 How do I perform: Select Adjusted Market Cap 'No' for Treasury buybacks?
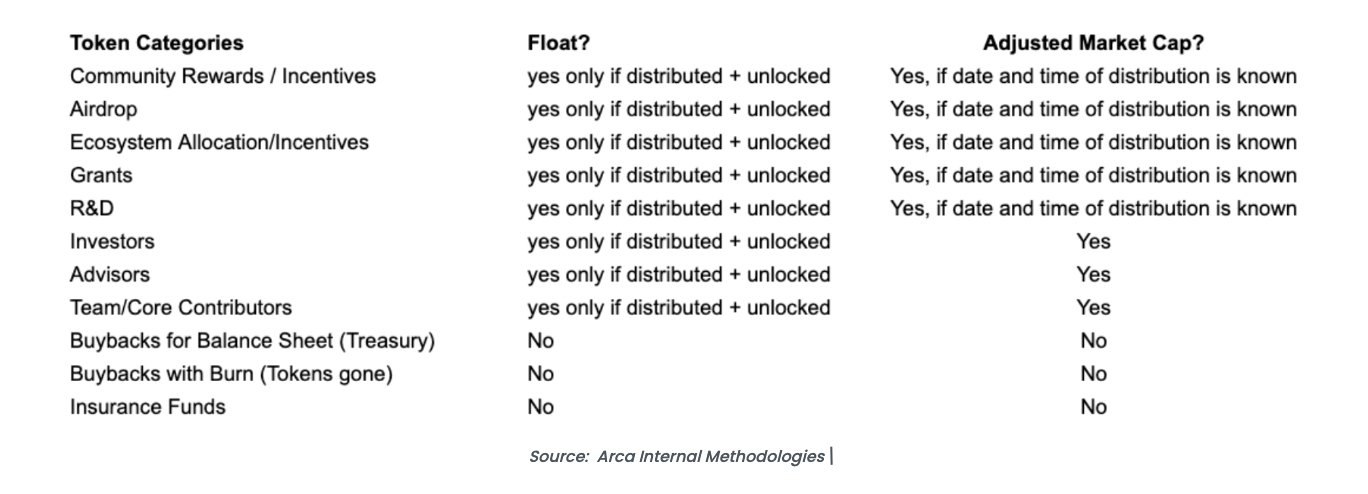click(x=1093, y=340)
